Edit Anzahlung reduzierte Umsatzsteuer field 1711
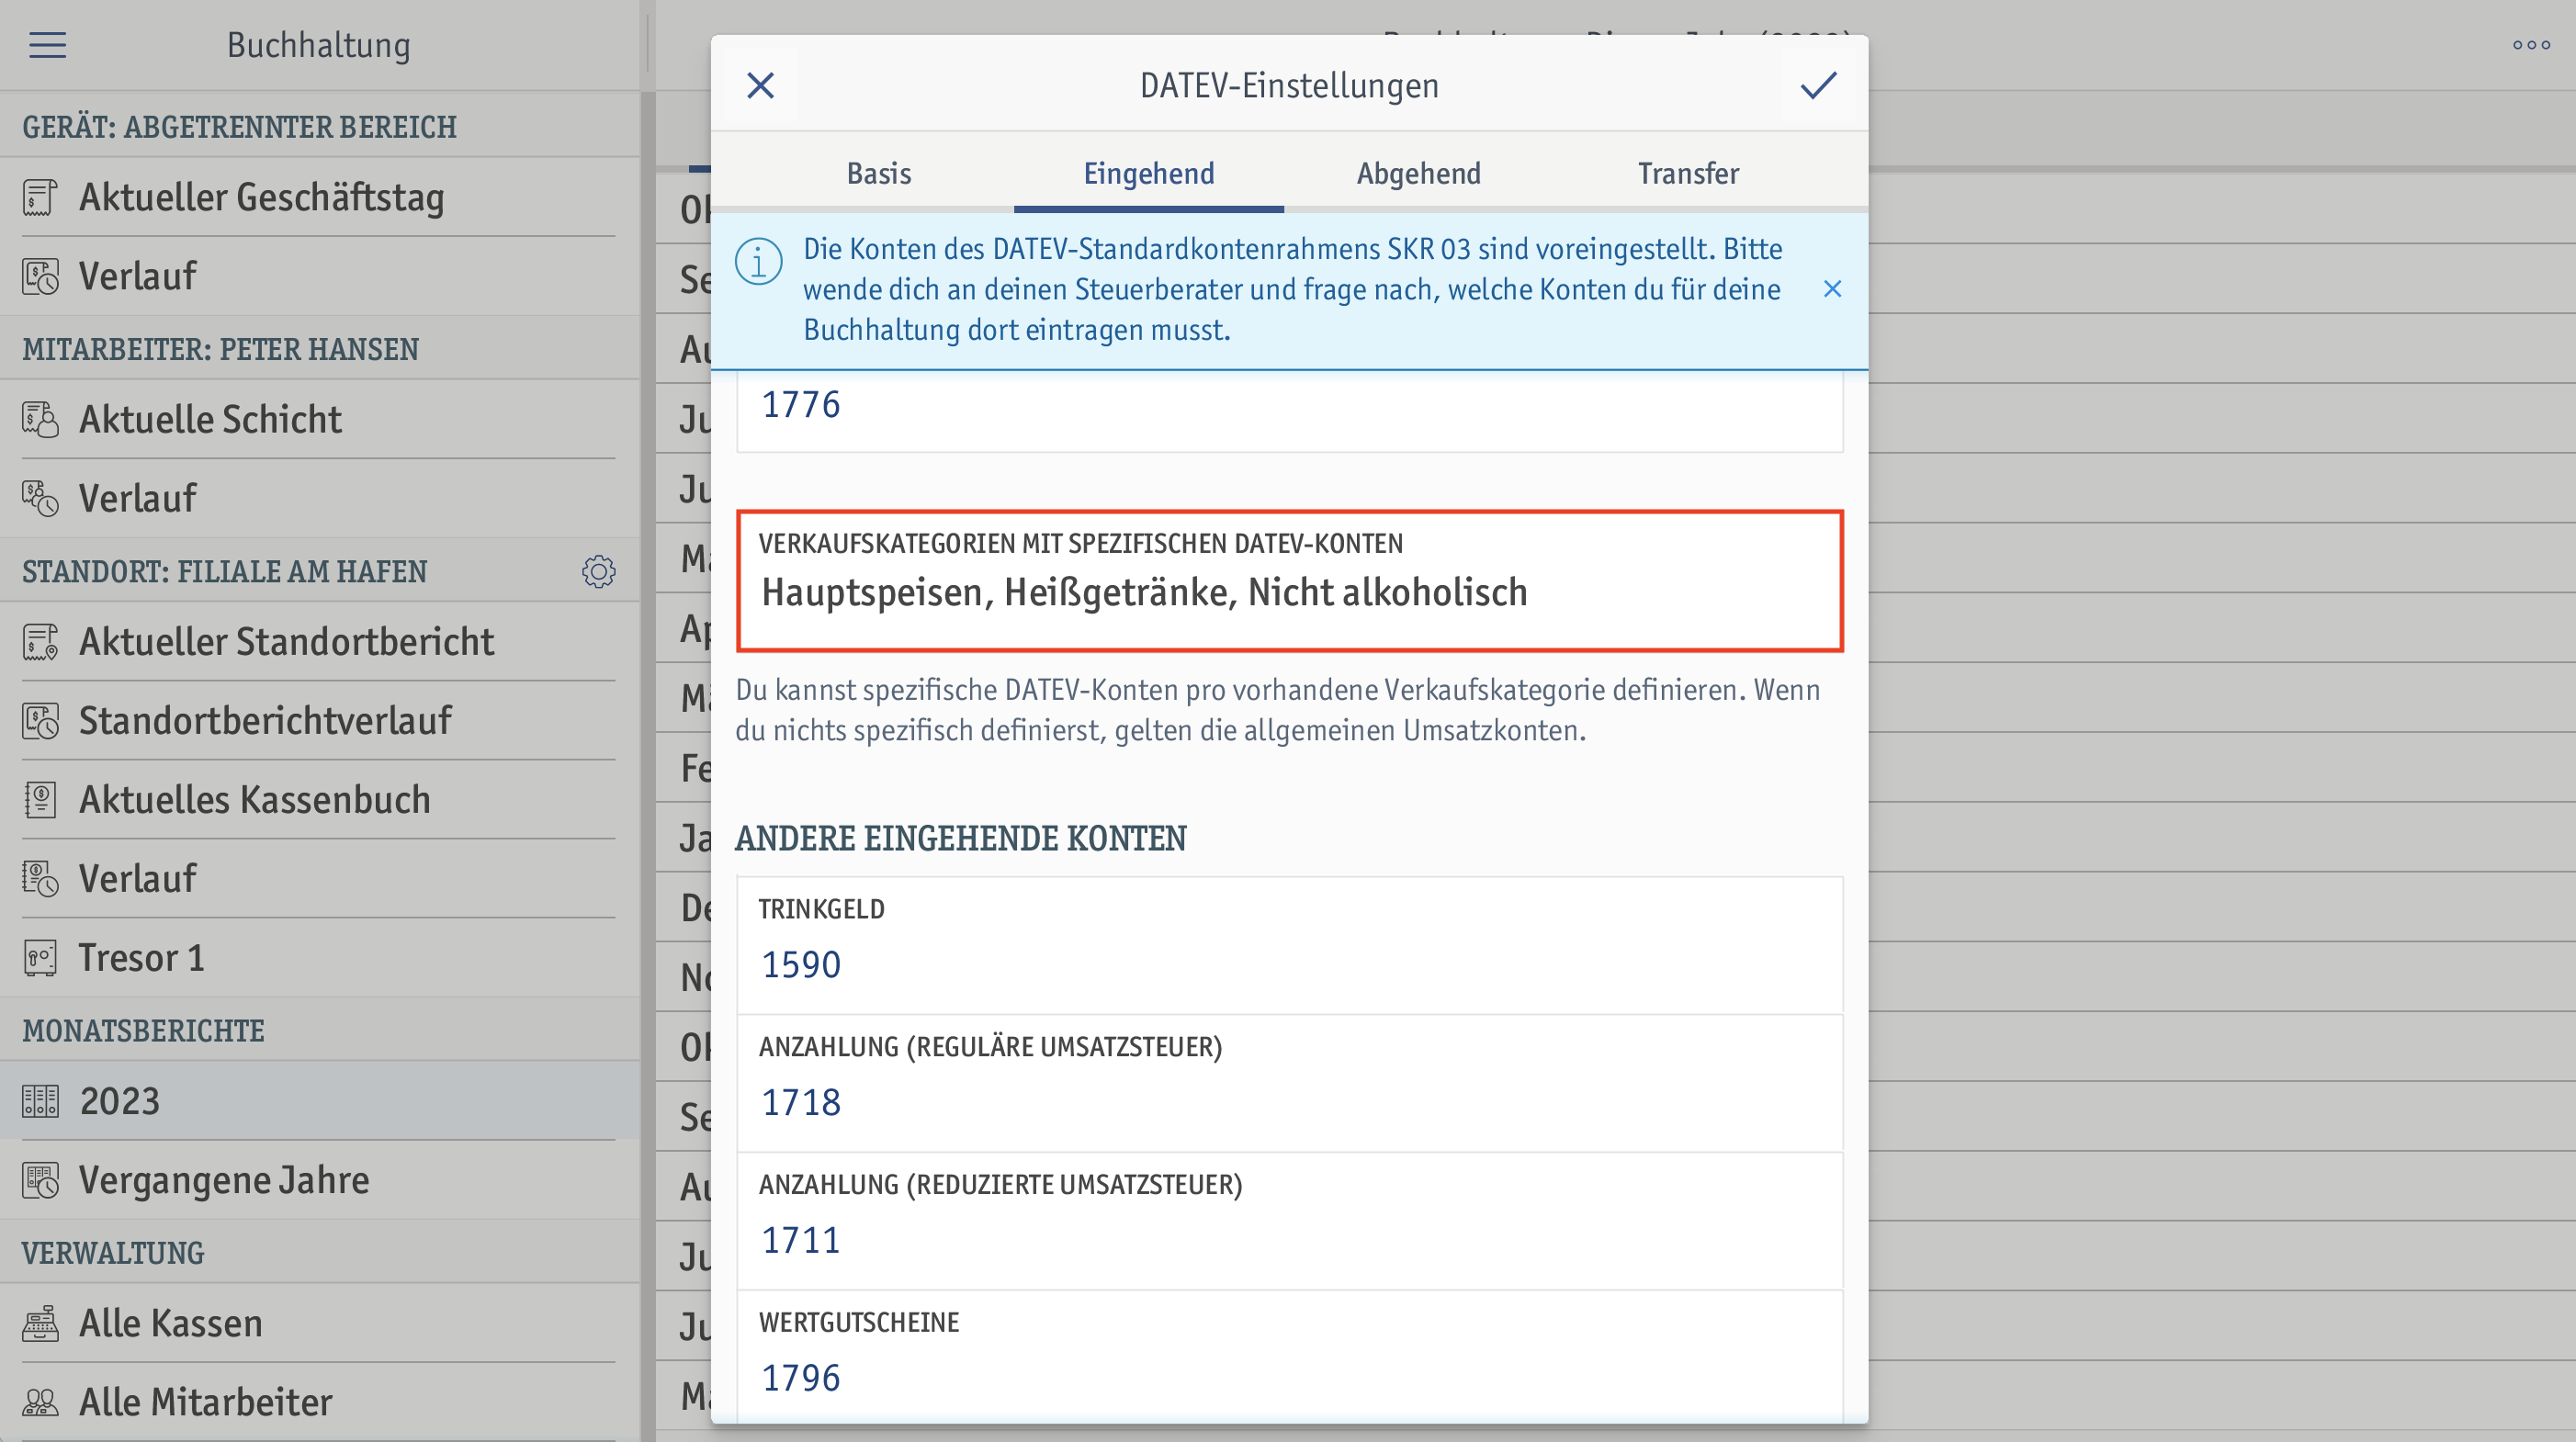The image size is (2576, 1442). coord(1290,1221)
